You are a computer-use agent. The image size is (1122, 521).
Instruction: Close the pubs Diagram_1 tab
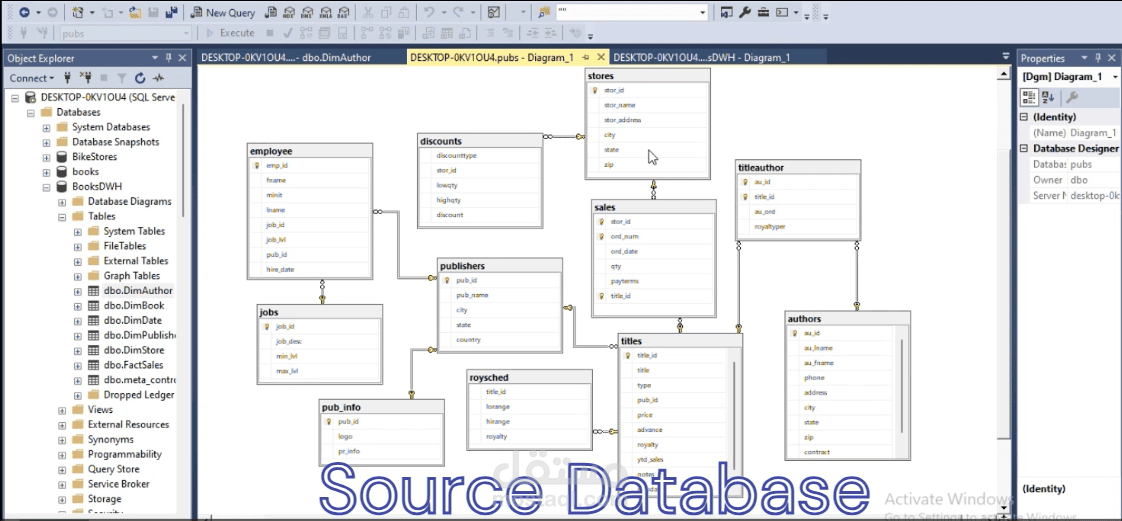600,58
